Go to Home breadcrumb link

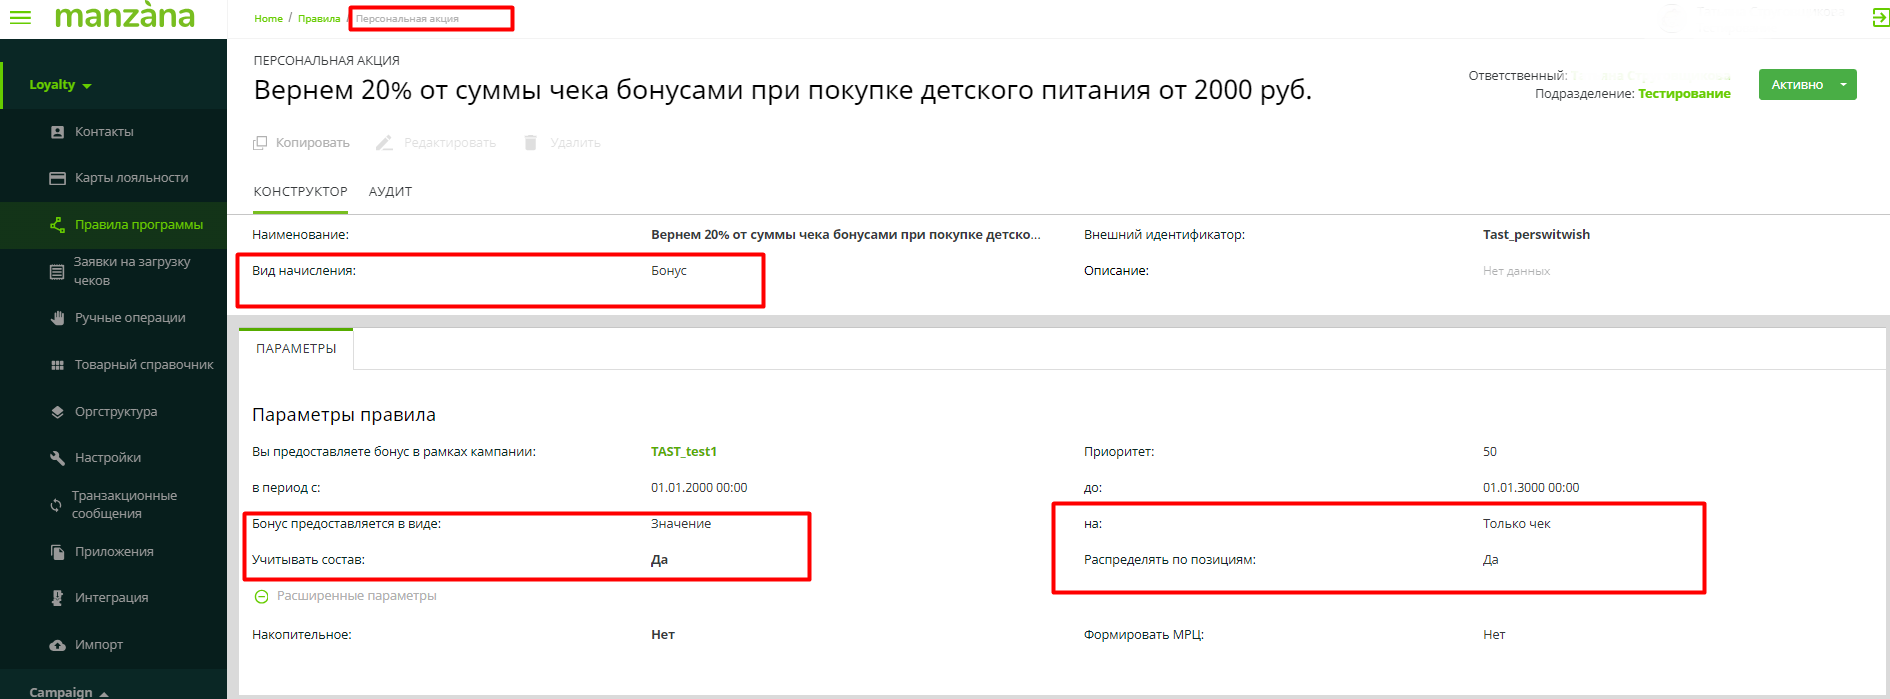pos(268,19)
